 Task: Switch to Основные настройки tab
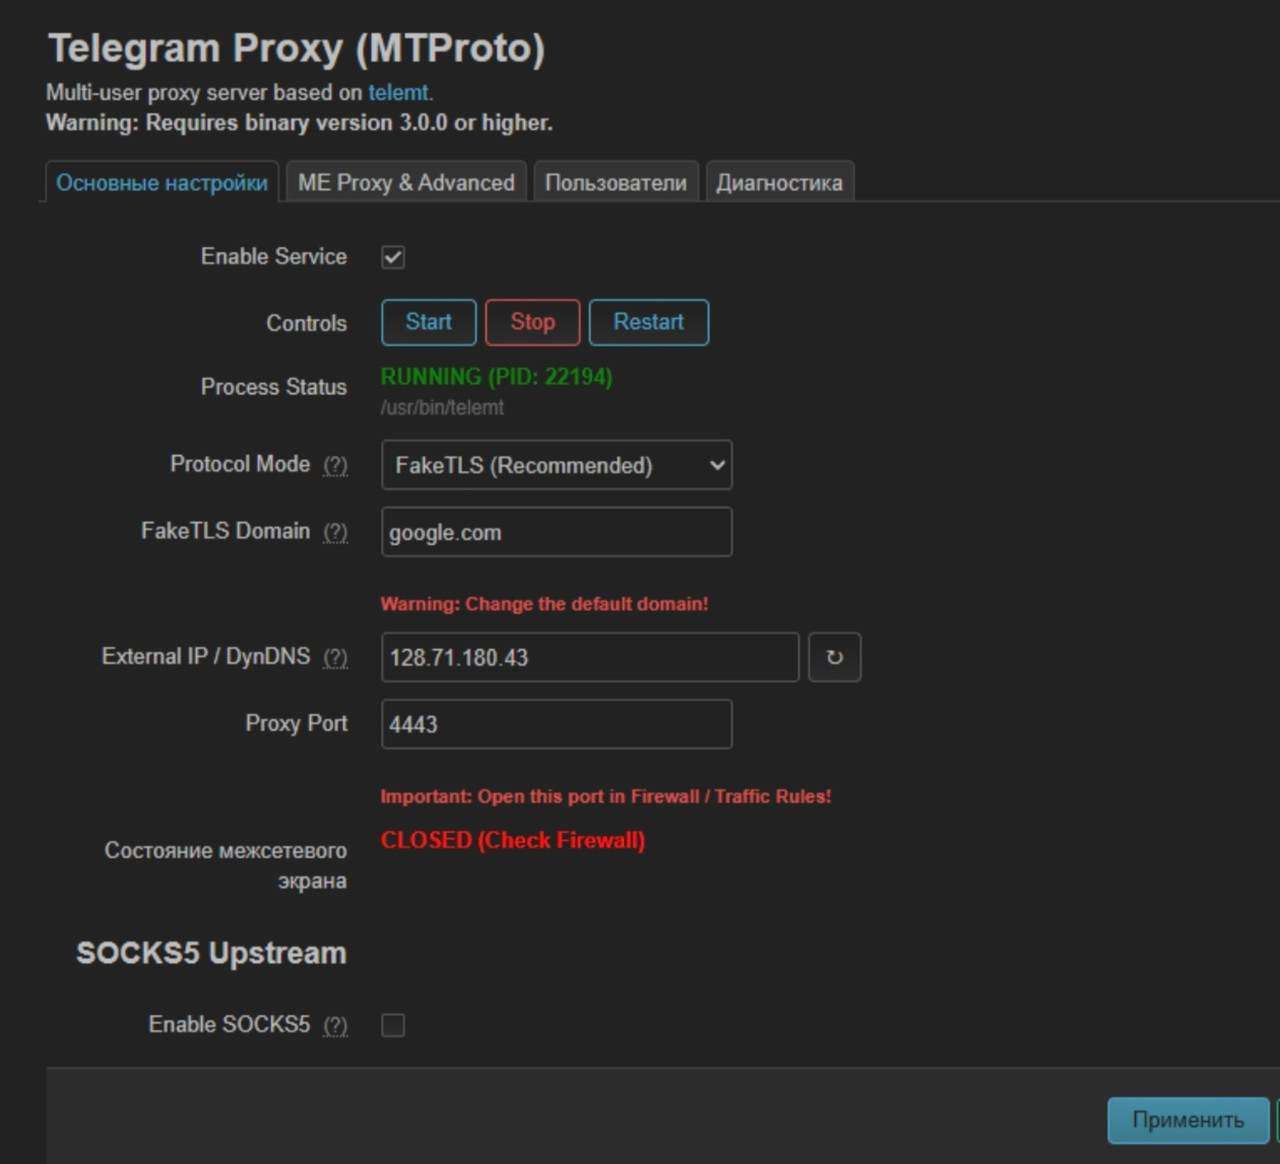162,183
